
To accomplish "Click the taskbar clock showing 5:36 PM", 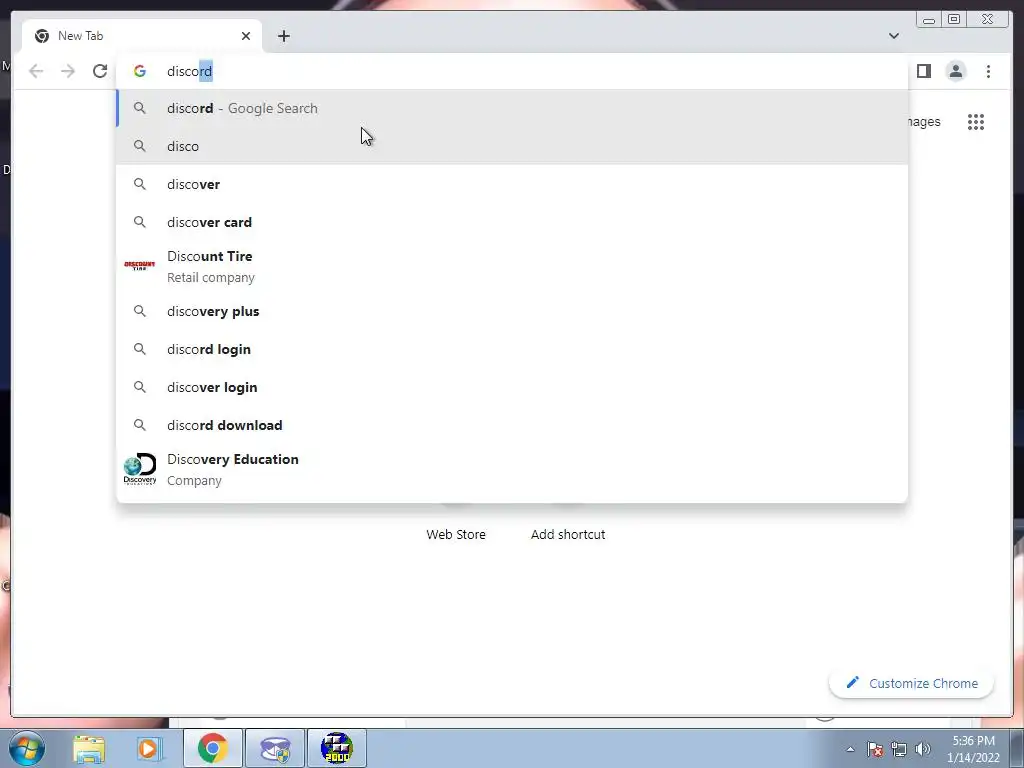I will 973,749.
